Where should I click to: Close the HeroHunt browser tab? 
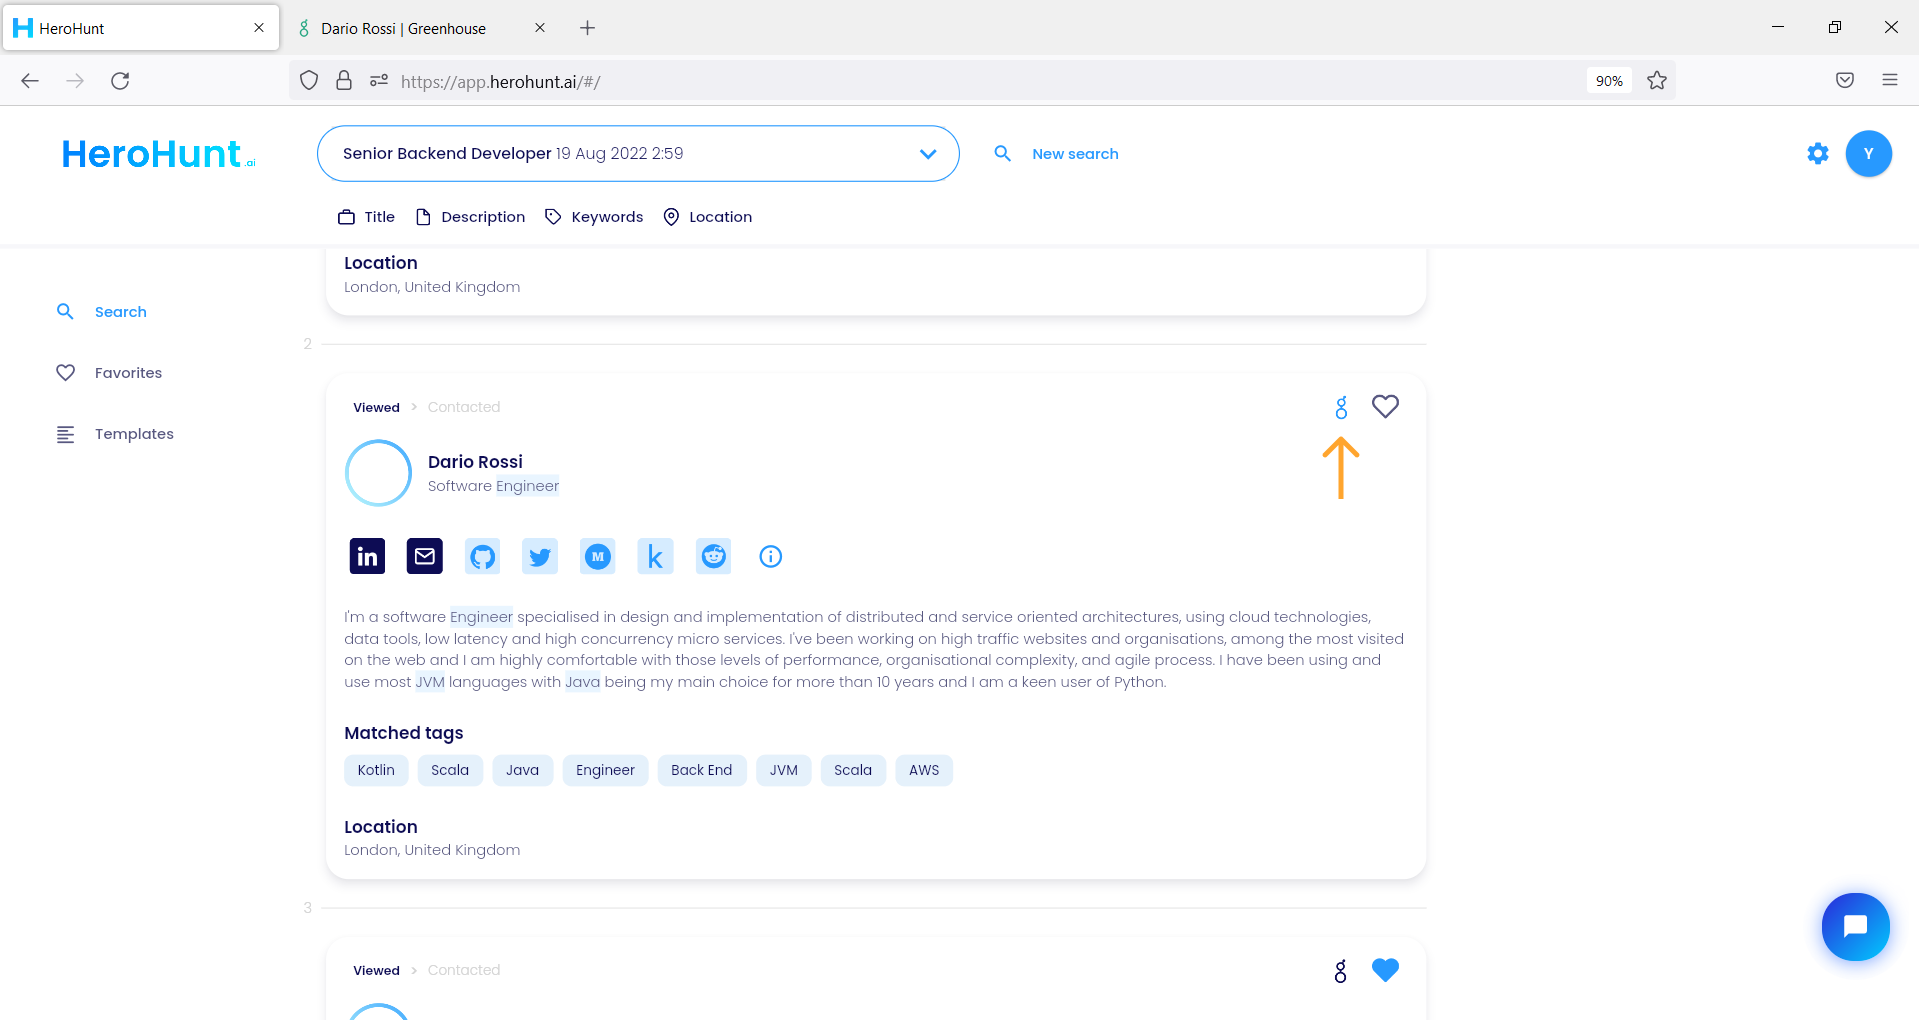coord(259,28)
